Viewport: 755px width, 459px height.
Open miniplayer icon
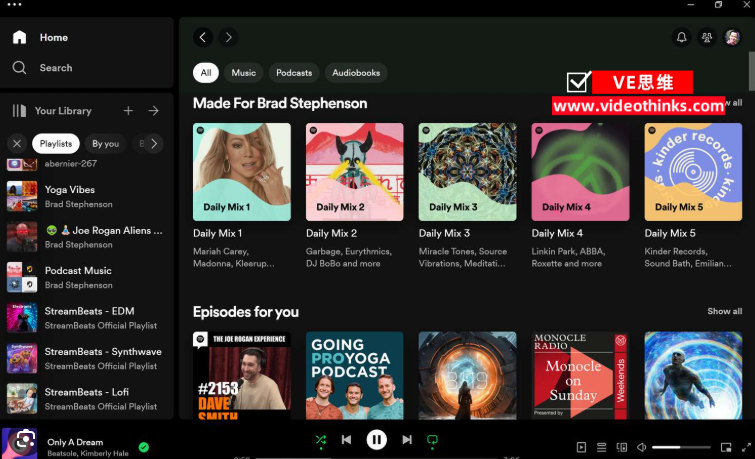click(726, 447)
